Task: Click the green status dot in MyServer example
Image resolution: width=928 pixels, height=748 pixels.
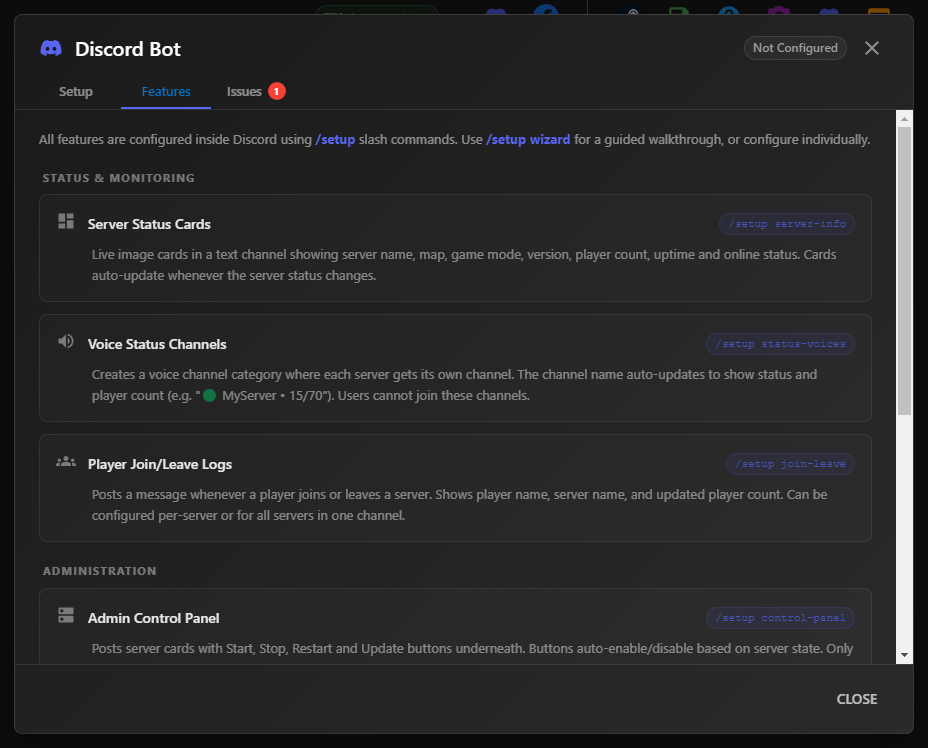Action: 210,395
